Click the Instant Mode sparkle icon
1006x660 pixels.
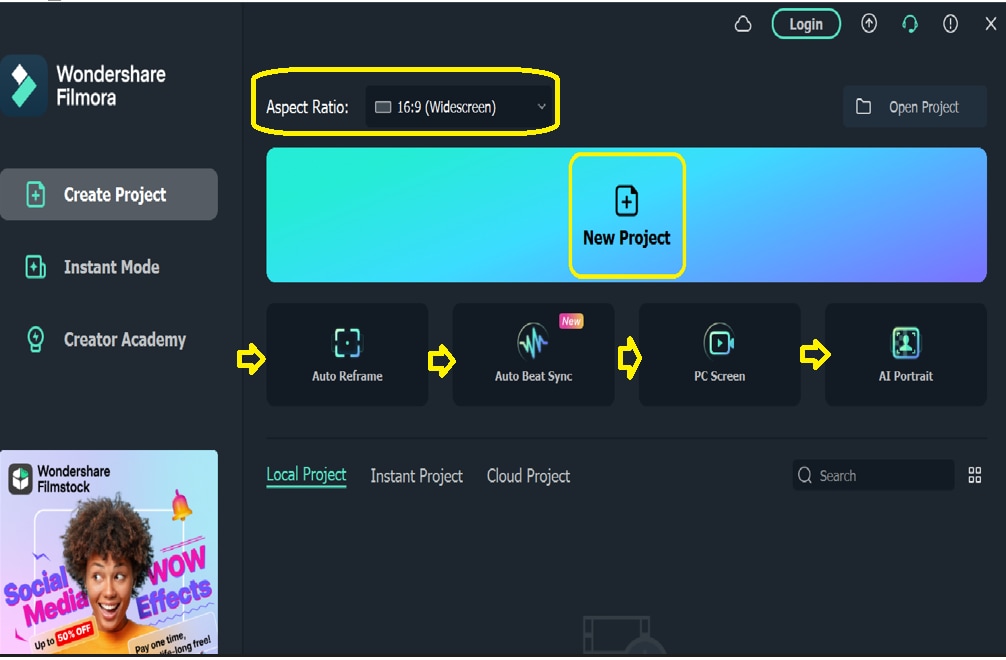pos(35,267)
